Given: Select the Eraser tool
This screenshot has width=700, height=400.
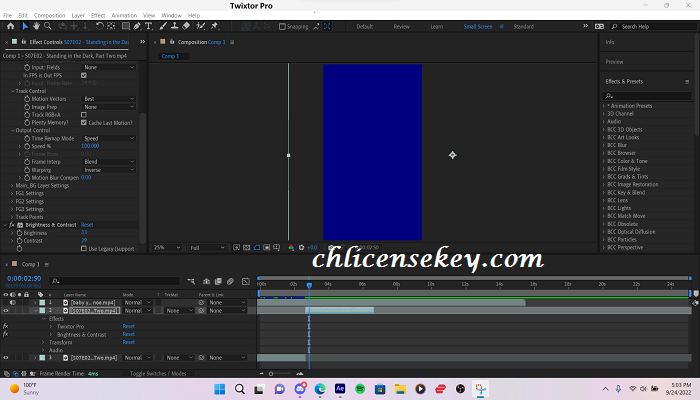Looking at the screenshot, I should pos(186,26).
